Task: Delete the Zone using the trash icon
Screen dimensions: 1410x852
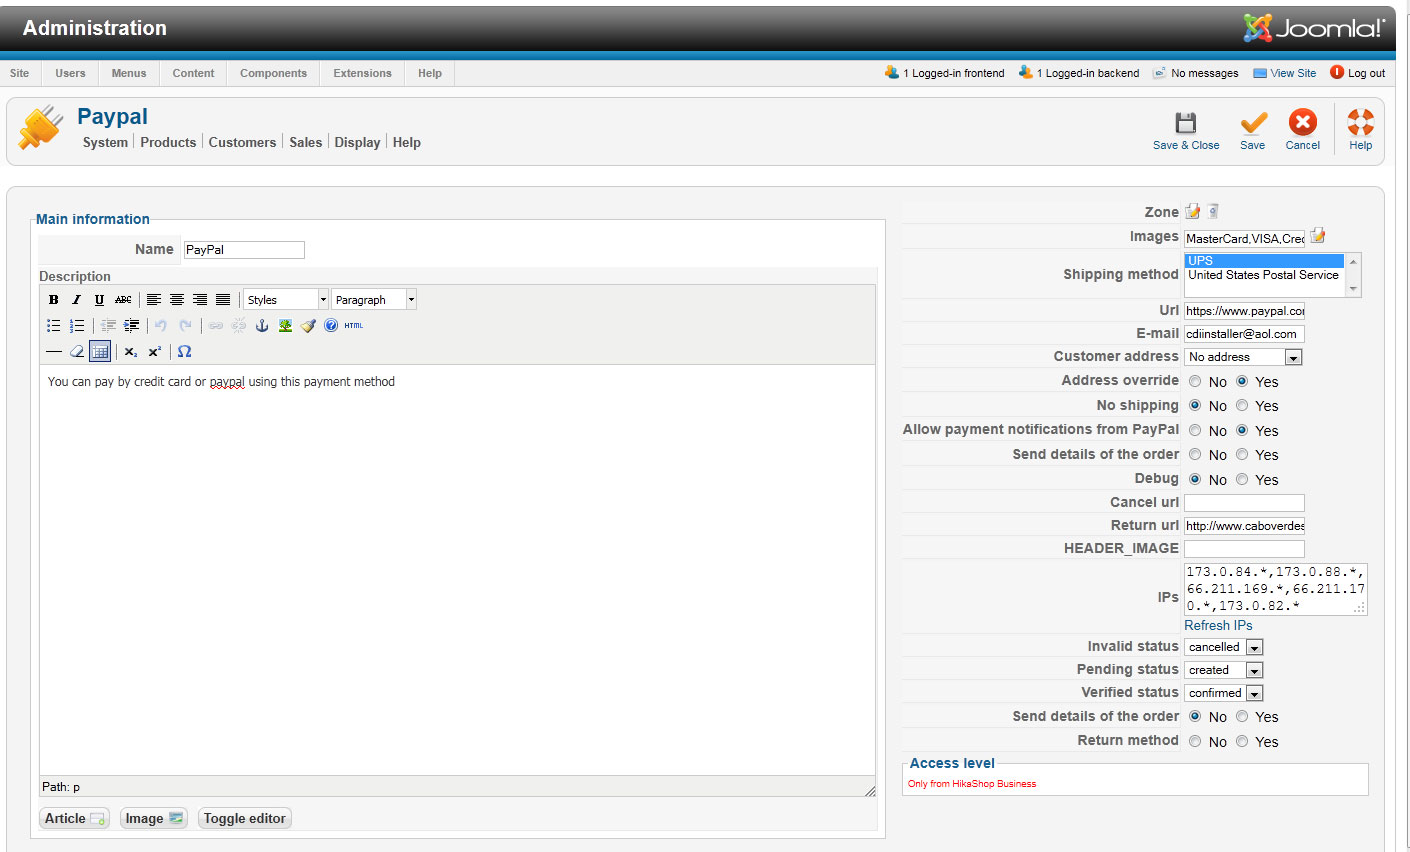Action: (1213, 212)
